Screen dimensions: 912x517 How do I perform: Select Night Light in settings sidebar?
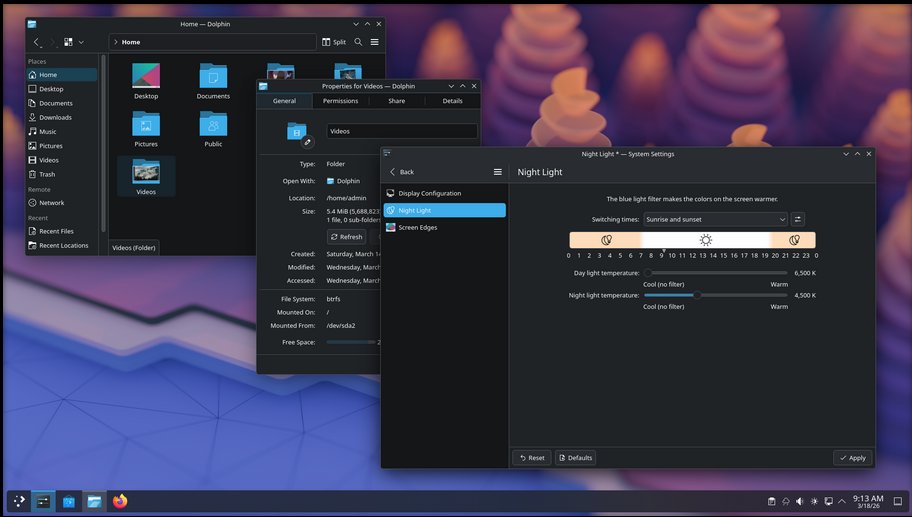click(445, 210)
